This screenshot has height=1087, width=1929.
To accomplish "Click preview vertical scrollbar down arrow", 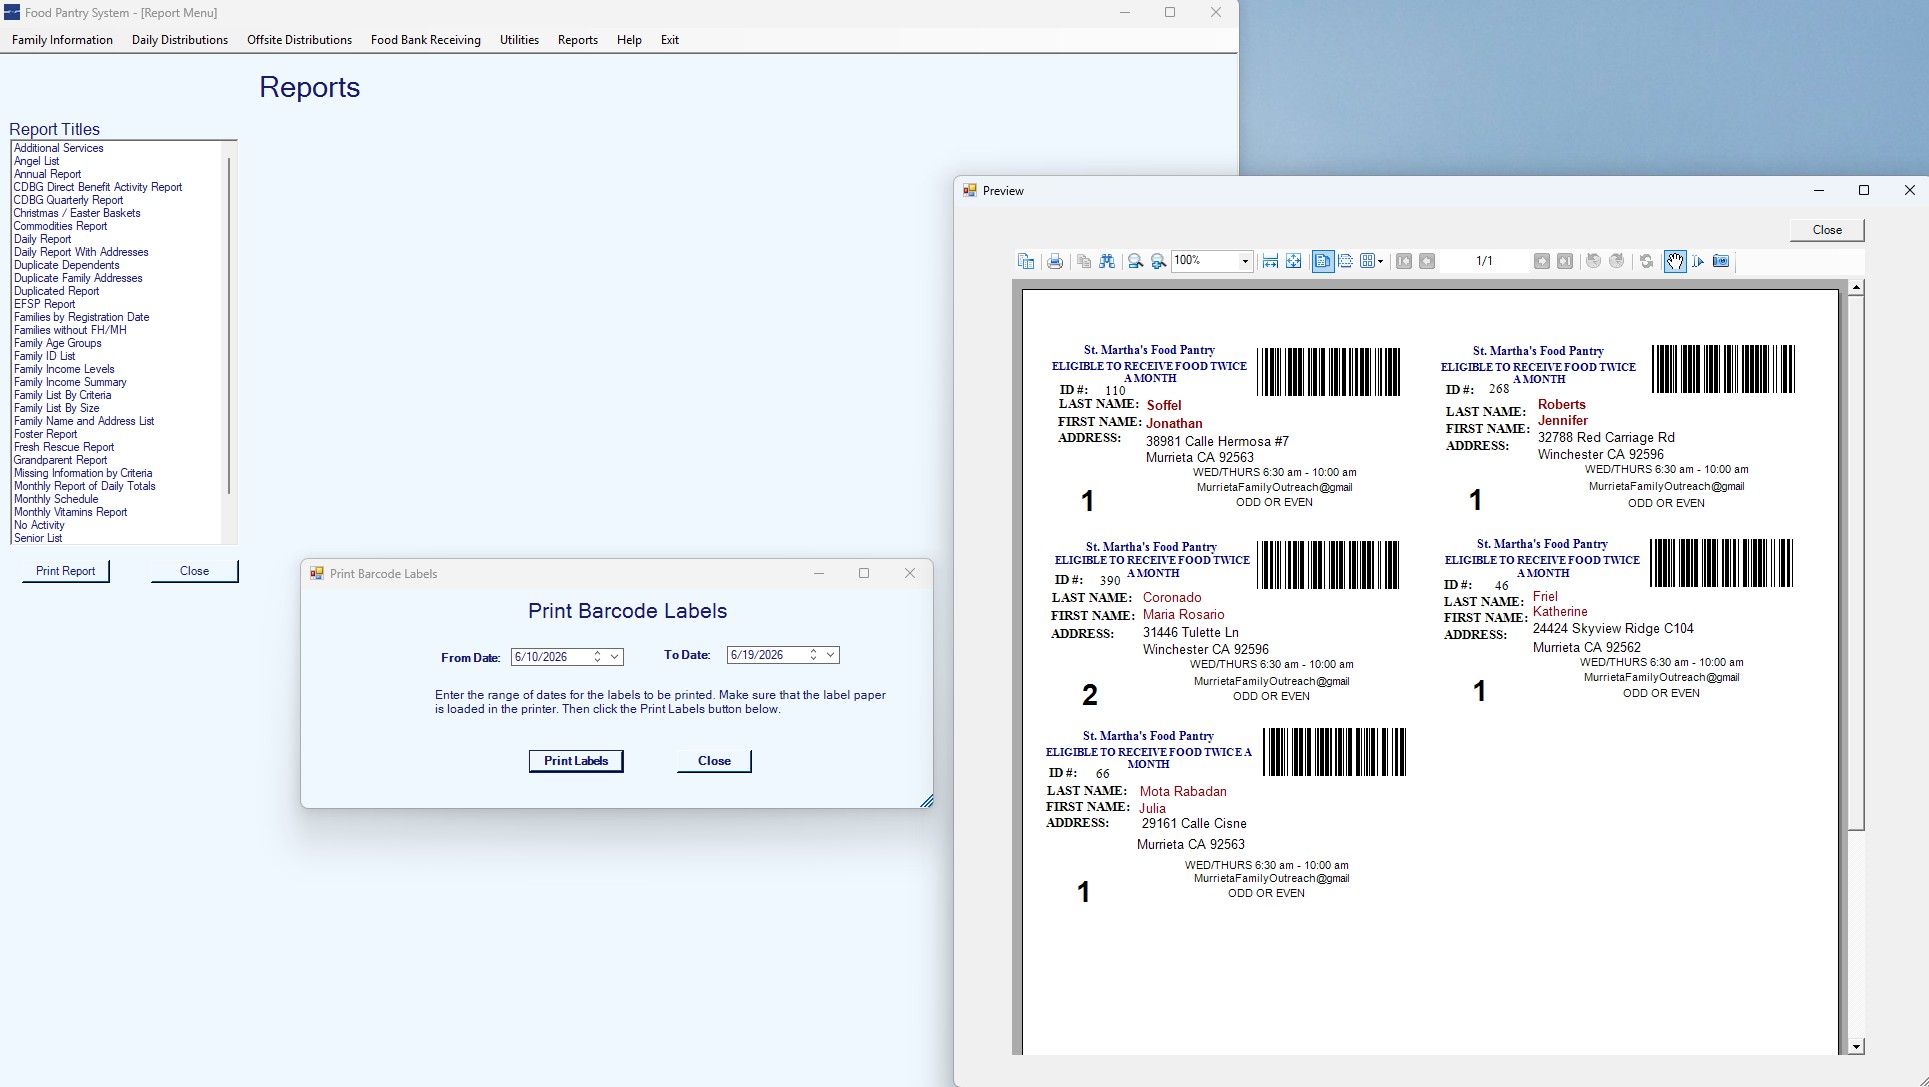I will tap(1856, 1047).
